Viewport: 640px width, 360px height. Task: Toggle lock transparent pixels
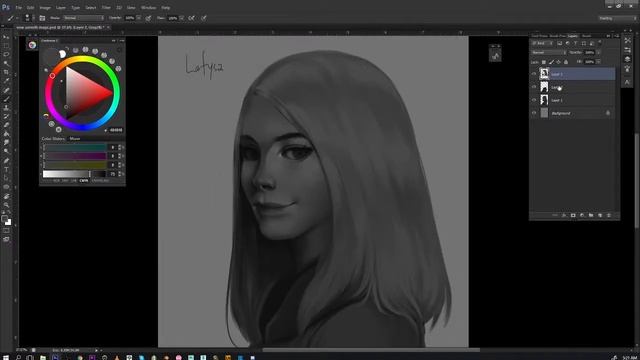pyautogui.click(x=544, y=62)
